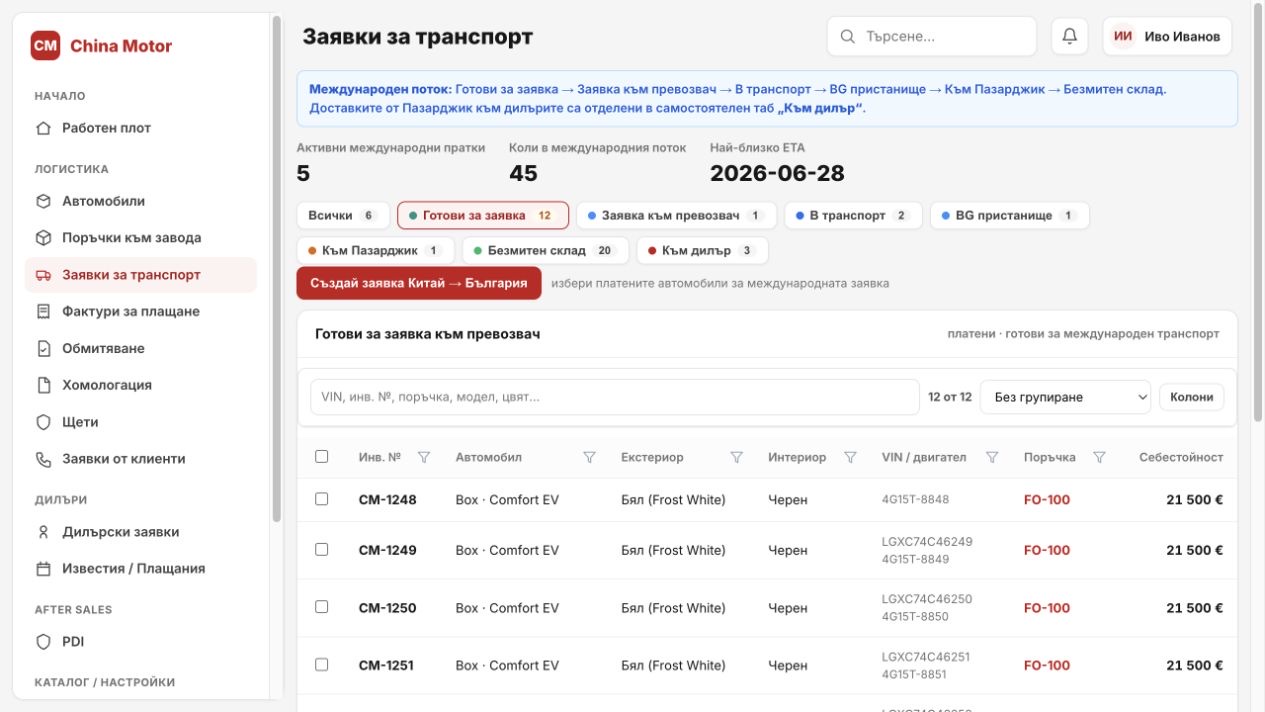1265x712 pixels.
Task: Click Бял (Frost White) in CM-1249 row
Action: [x=673, y=550]
